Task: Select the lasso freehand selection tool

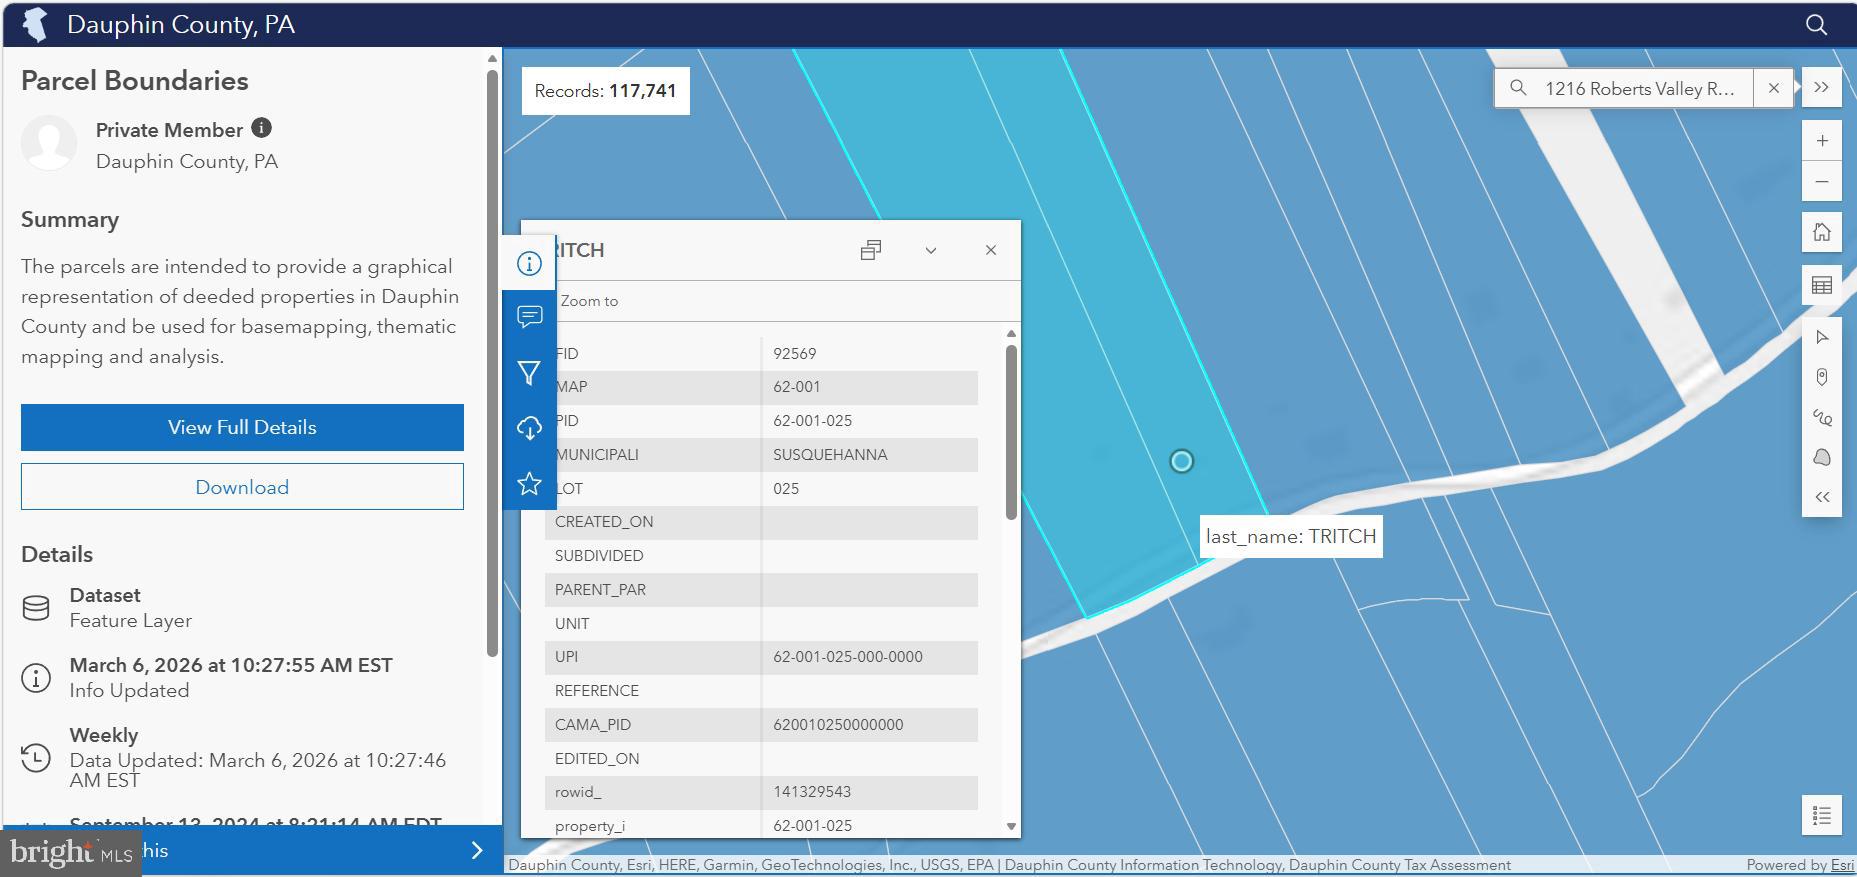Action: click(1821, 418)
